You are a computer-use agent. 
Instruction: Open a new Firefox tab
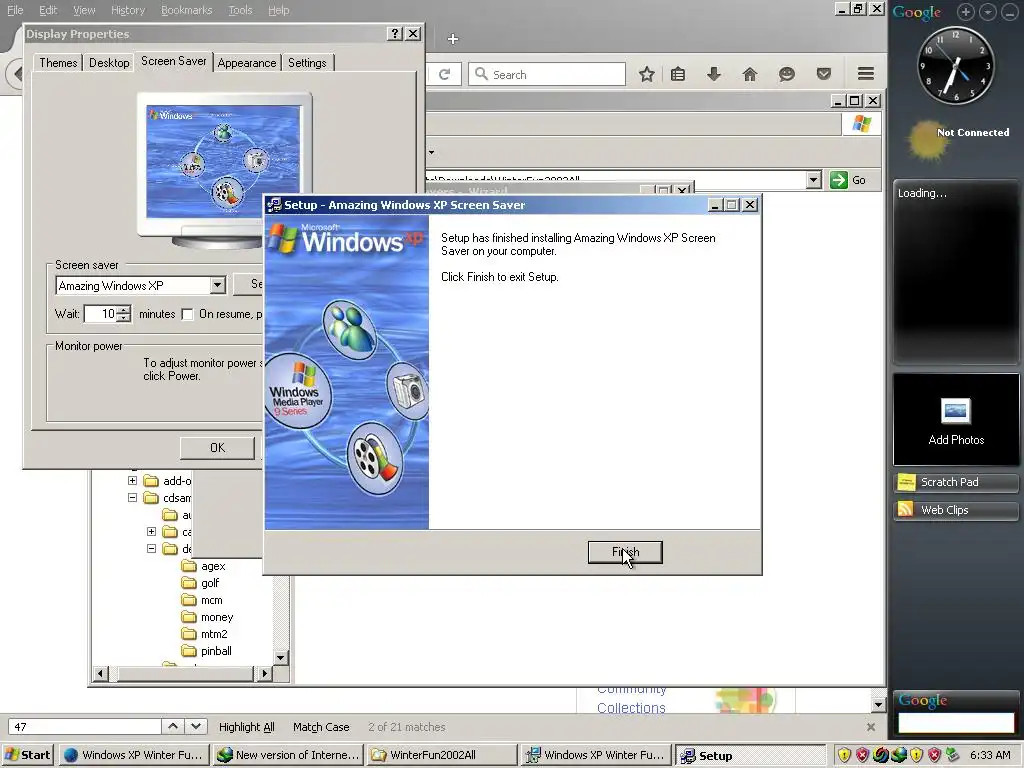coord(453,39)
